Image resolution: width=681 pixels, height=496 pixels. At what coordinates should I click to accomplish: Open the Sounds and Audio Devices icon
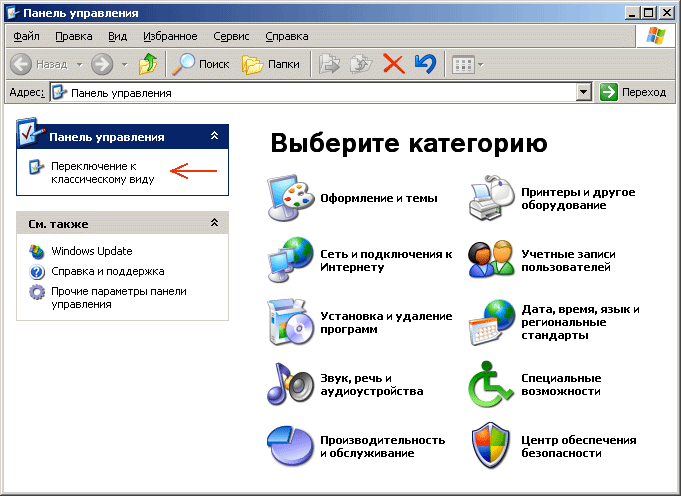point(291,384)
